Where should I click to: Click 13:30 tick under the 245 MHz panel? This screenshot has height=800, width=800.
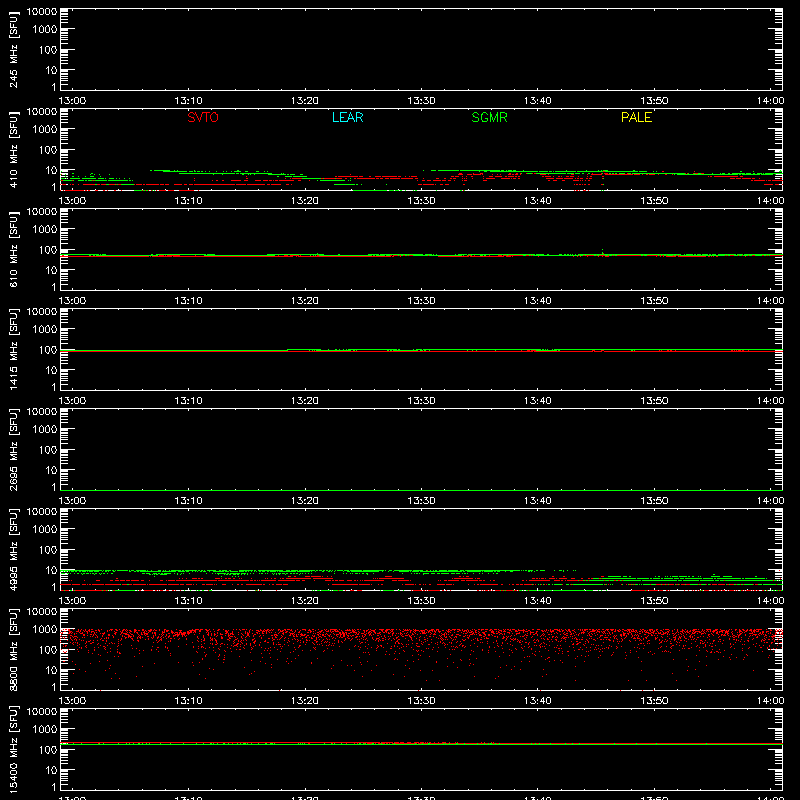tap(421, 101)
